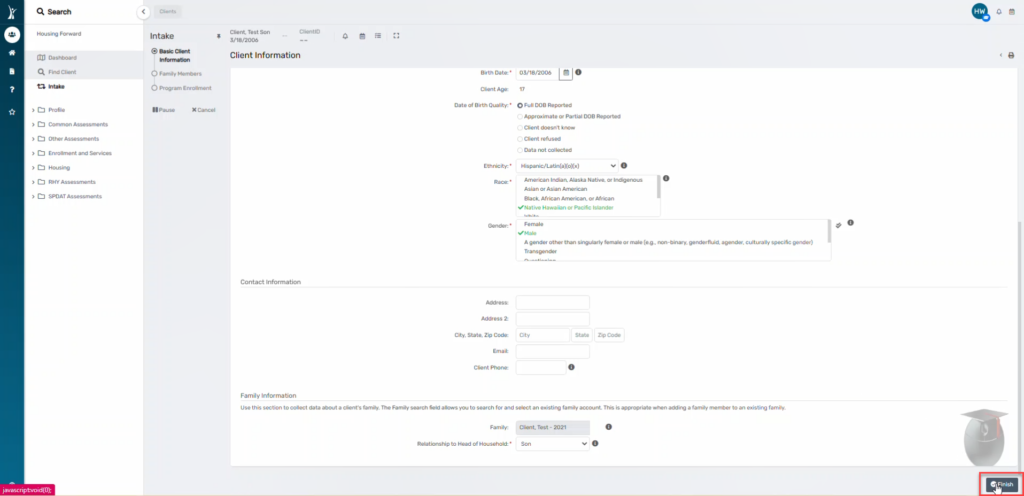Open the HW user avatar menu
This screenshot has width=1024, height=496.
[980, 11]
